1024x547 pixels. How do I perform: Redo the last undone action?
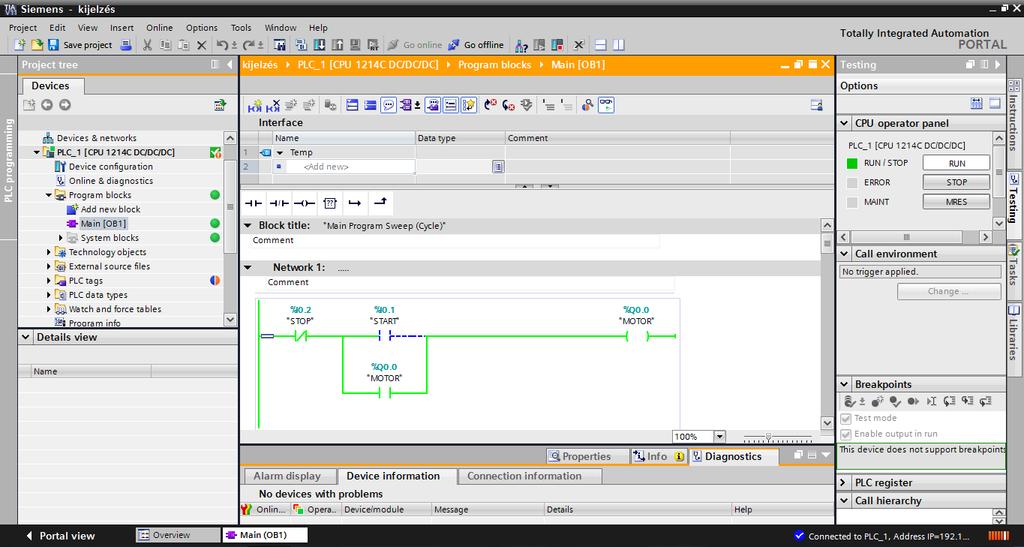coord(249,45)
